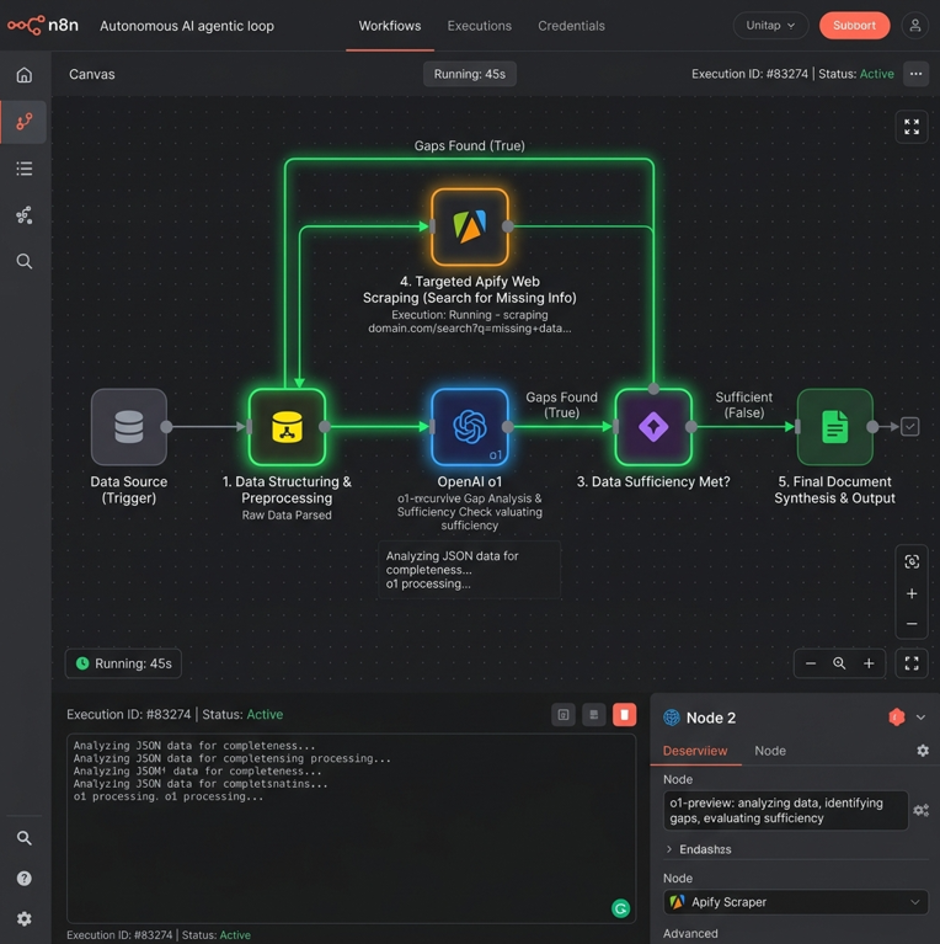Open the user profile icon
This screenshot has width=940, height=944.
915,25
